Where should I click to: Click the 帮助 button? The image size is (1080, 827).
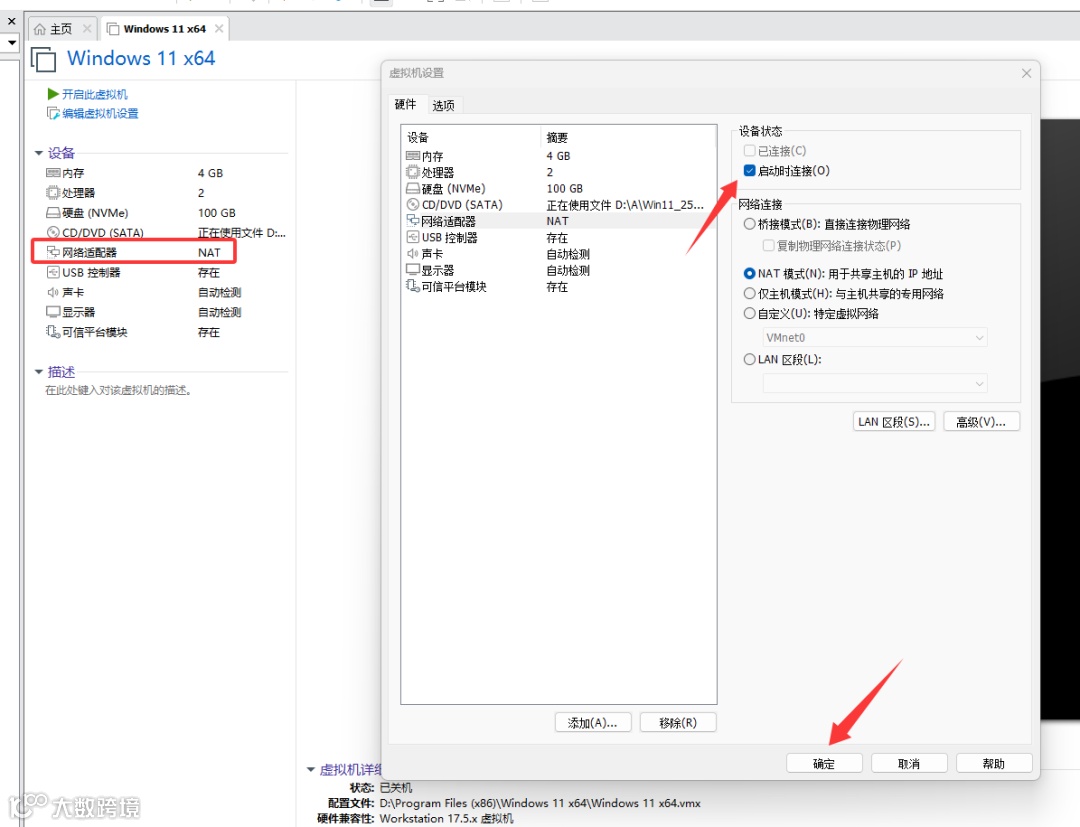point(993,763)
